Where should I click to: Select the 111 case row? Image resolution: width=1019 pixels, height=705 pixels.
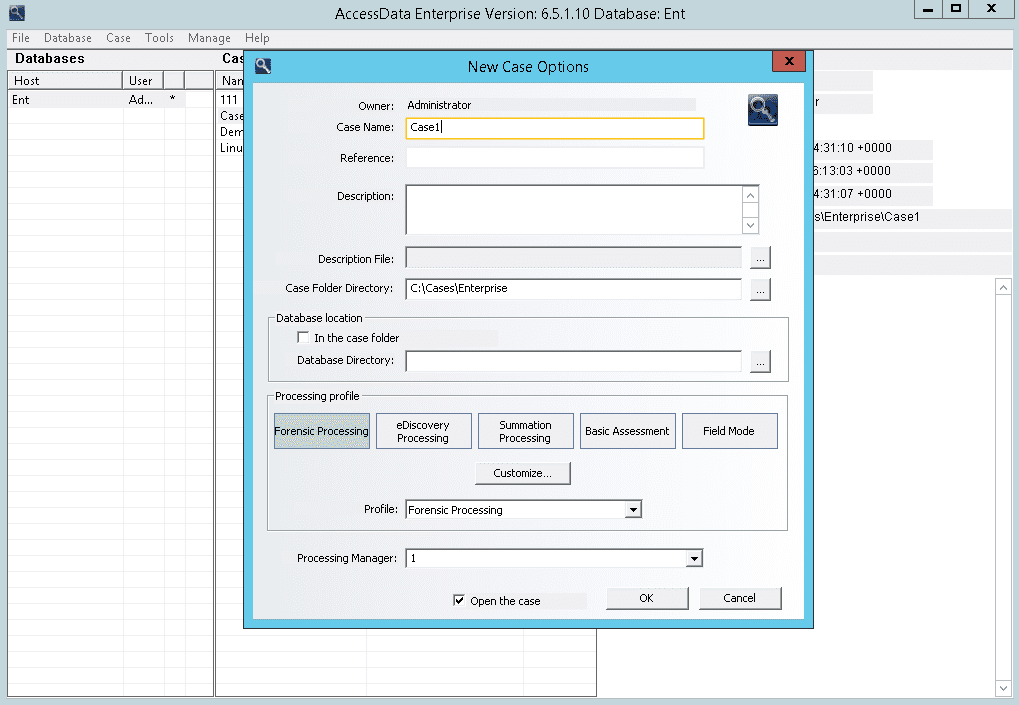tap(231, 99)
